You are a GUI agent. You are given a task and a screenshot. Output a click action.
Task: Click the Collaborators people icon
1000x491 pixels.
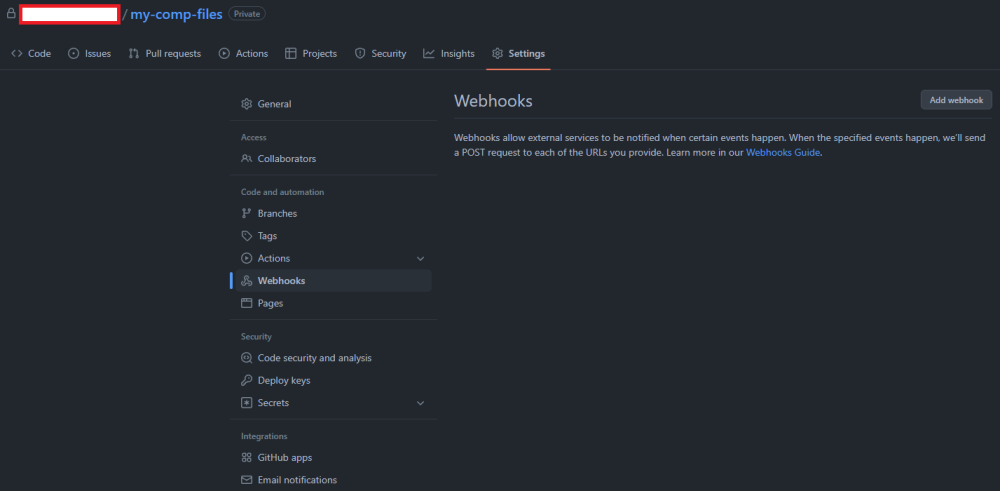pos(247,159)
